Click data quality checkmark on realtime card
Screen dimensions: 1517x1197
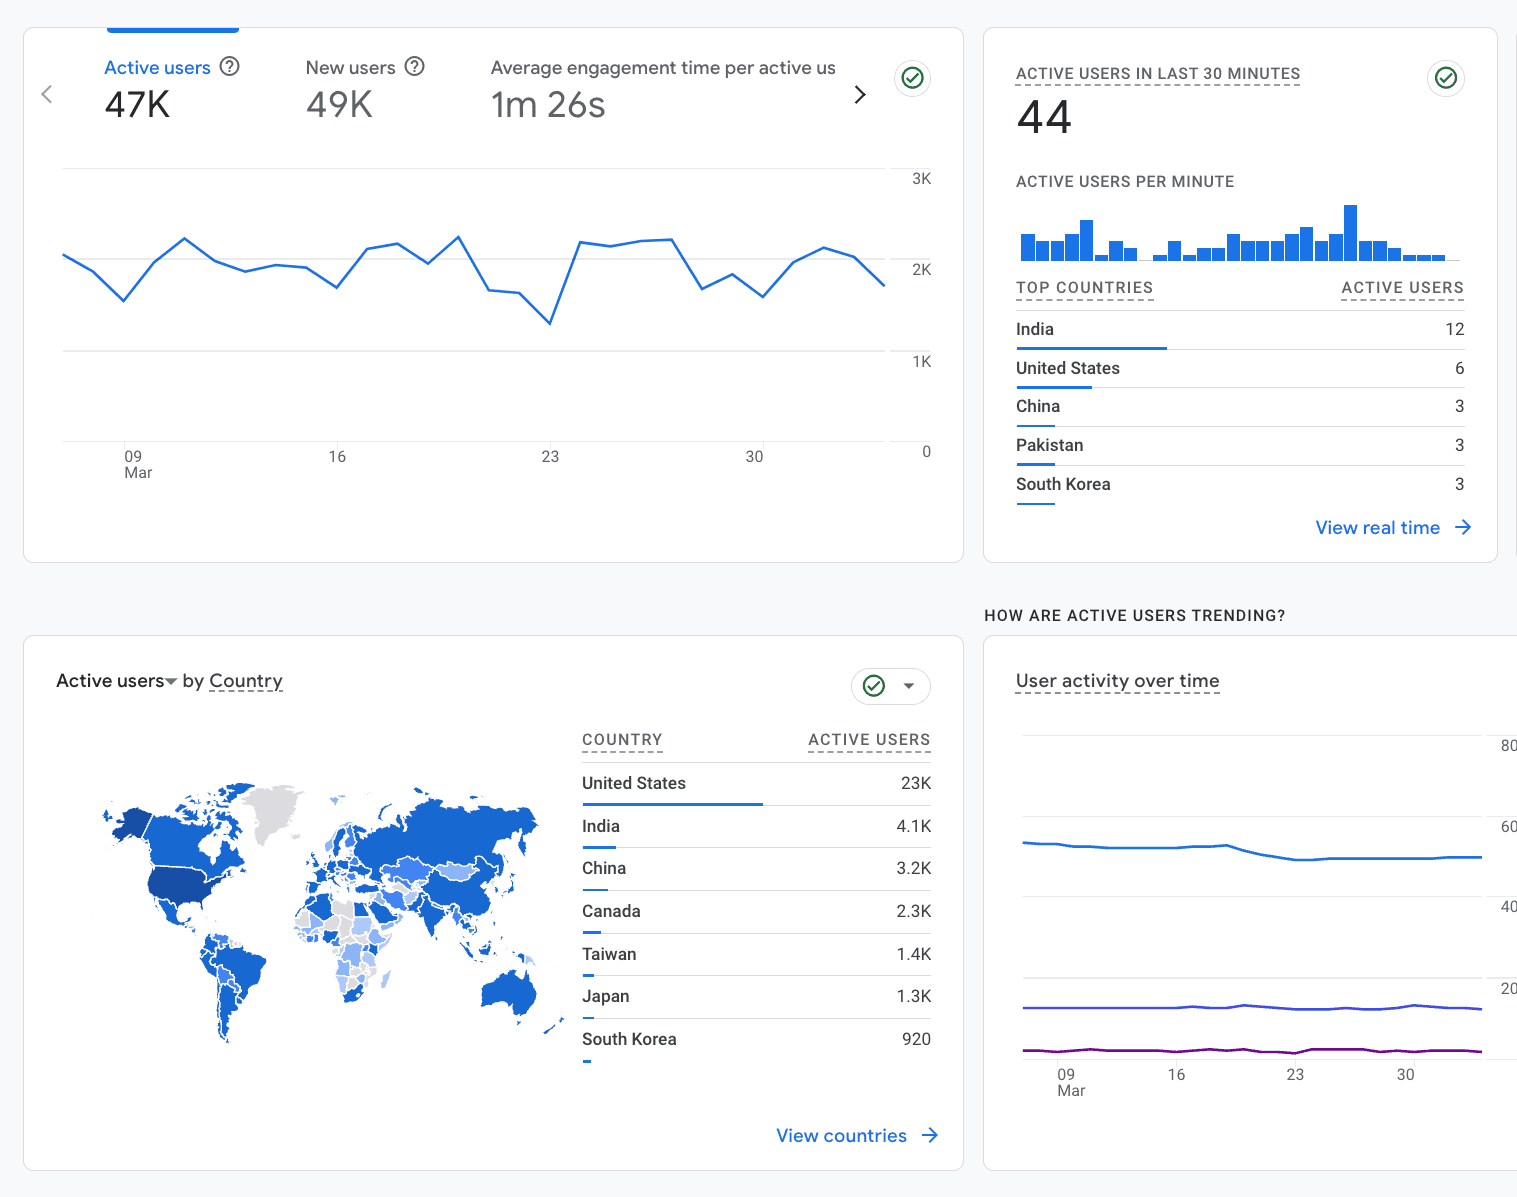[x=1446, y=78]
